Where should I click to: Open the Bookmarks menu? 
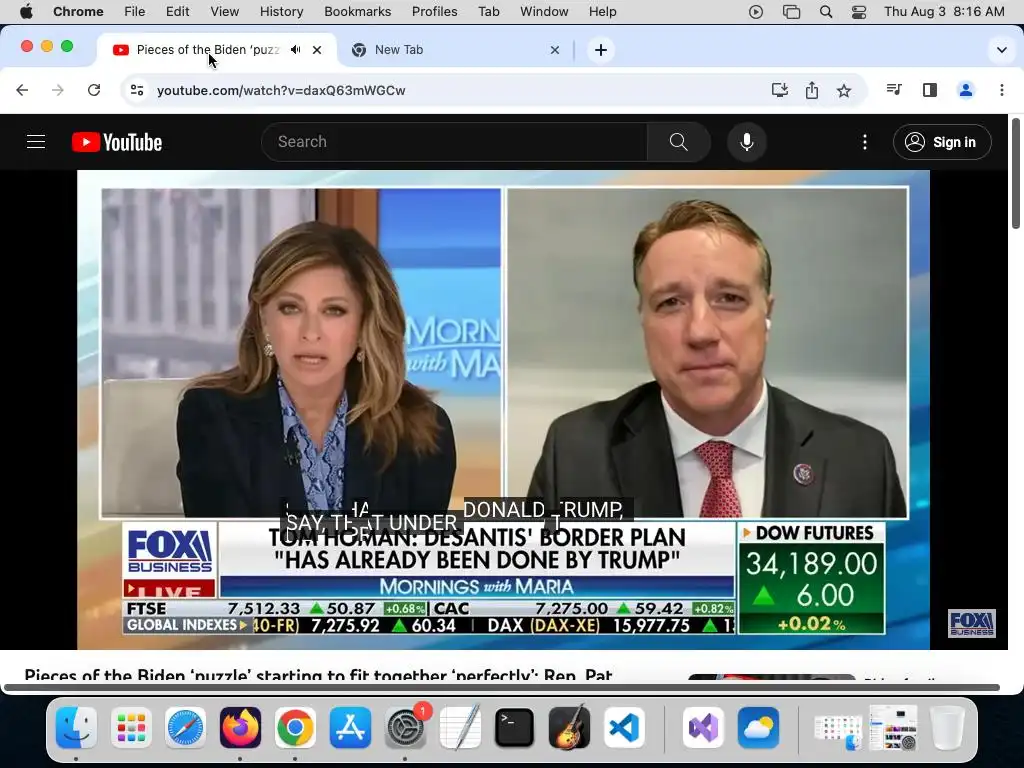coord(357,11)
